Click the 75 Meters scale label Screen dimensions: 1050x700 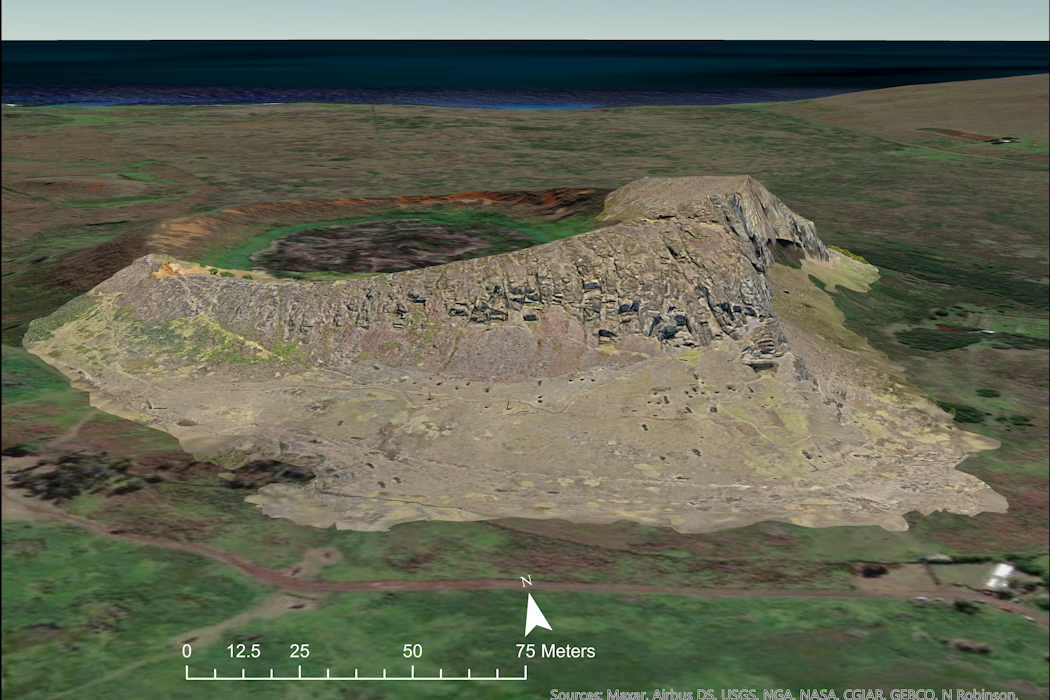tap(555, 651)
